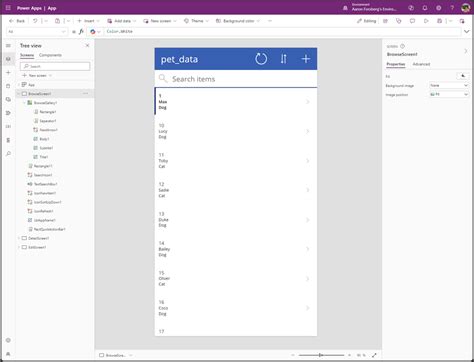
Task: Click the sort icon in app header
Action: point(283,59)
